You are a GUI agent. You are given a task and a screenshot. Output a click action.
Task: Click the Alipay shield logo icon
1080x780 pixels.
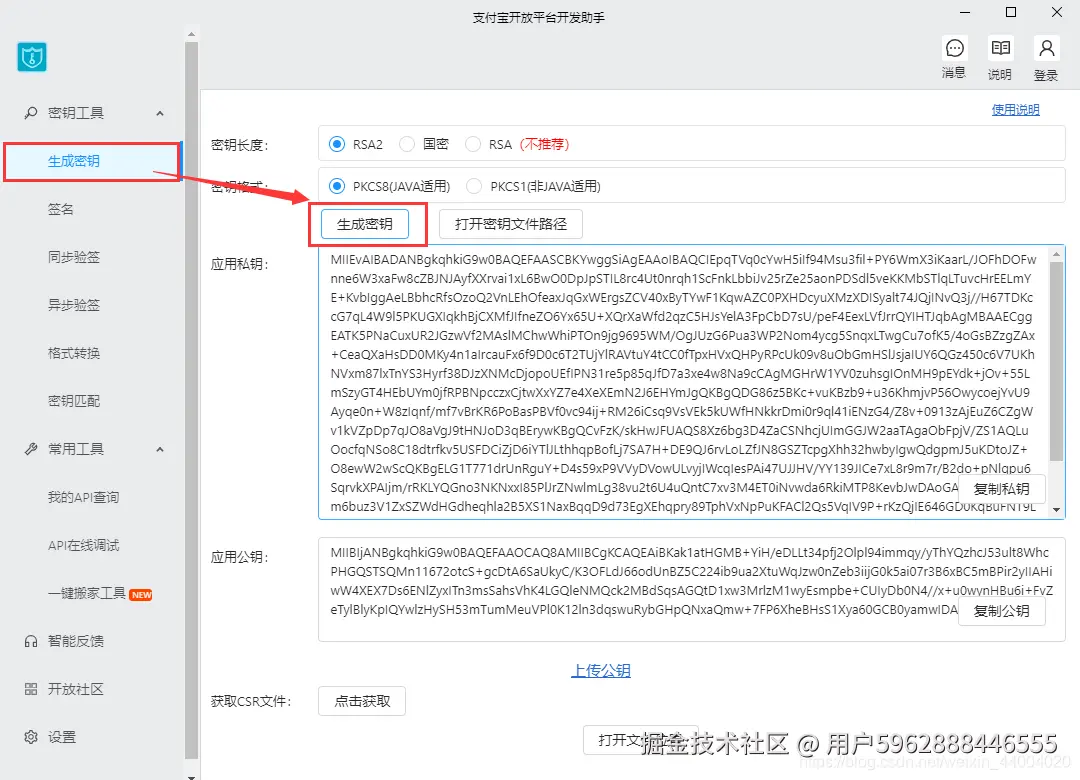[32, 57]
